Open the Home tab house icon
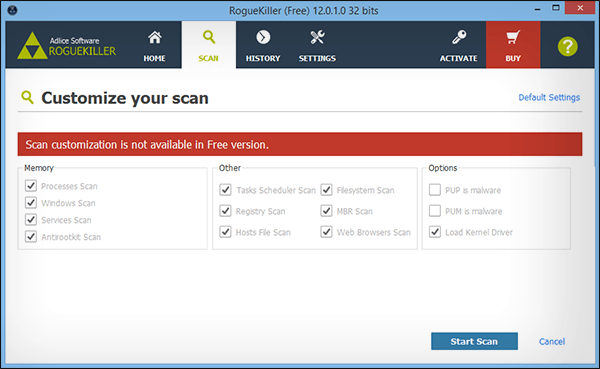Image resolution: width=600 pixels, height=369 pixels. coord(155,38)
